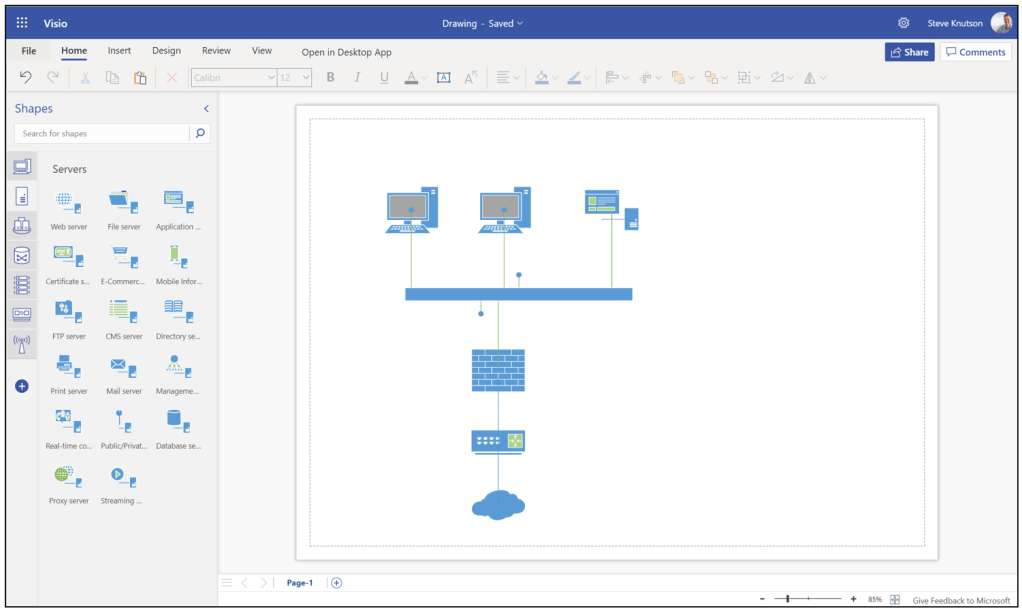Toggle Bold text formatting
This screenshot has height=611, width=1022.
(331, 77)
